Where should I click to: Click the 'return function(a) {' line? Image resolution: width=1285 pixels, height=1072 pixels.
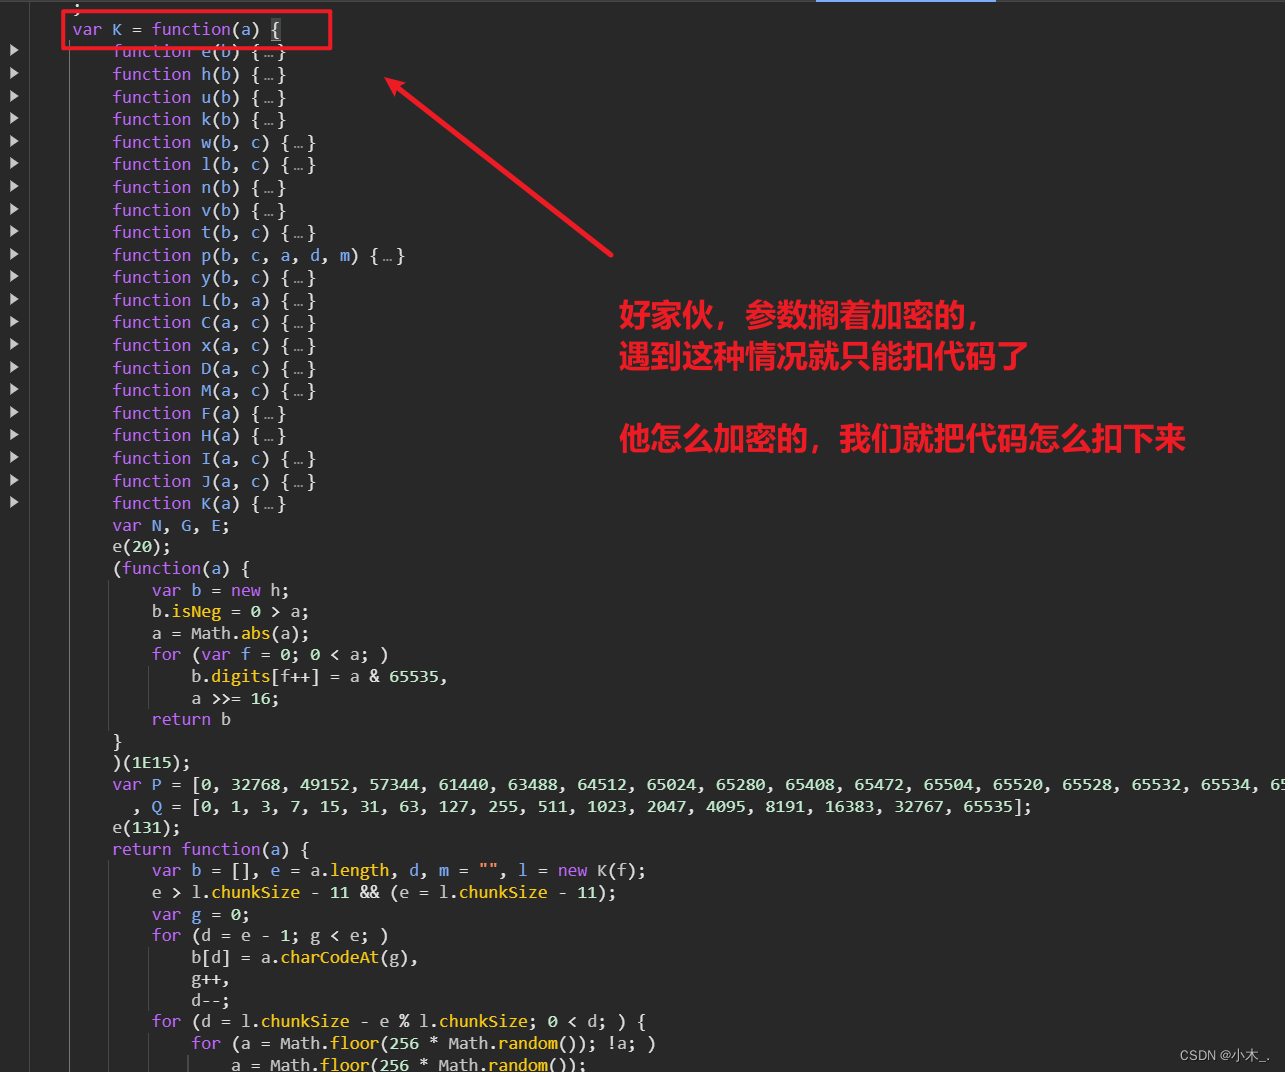(211, 850)
